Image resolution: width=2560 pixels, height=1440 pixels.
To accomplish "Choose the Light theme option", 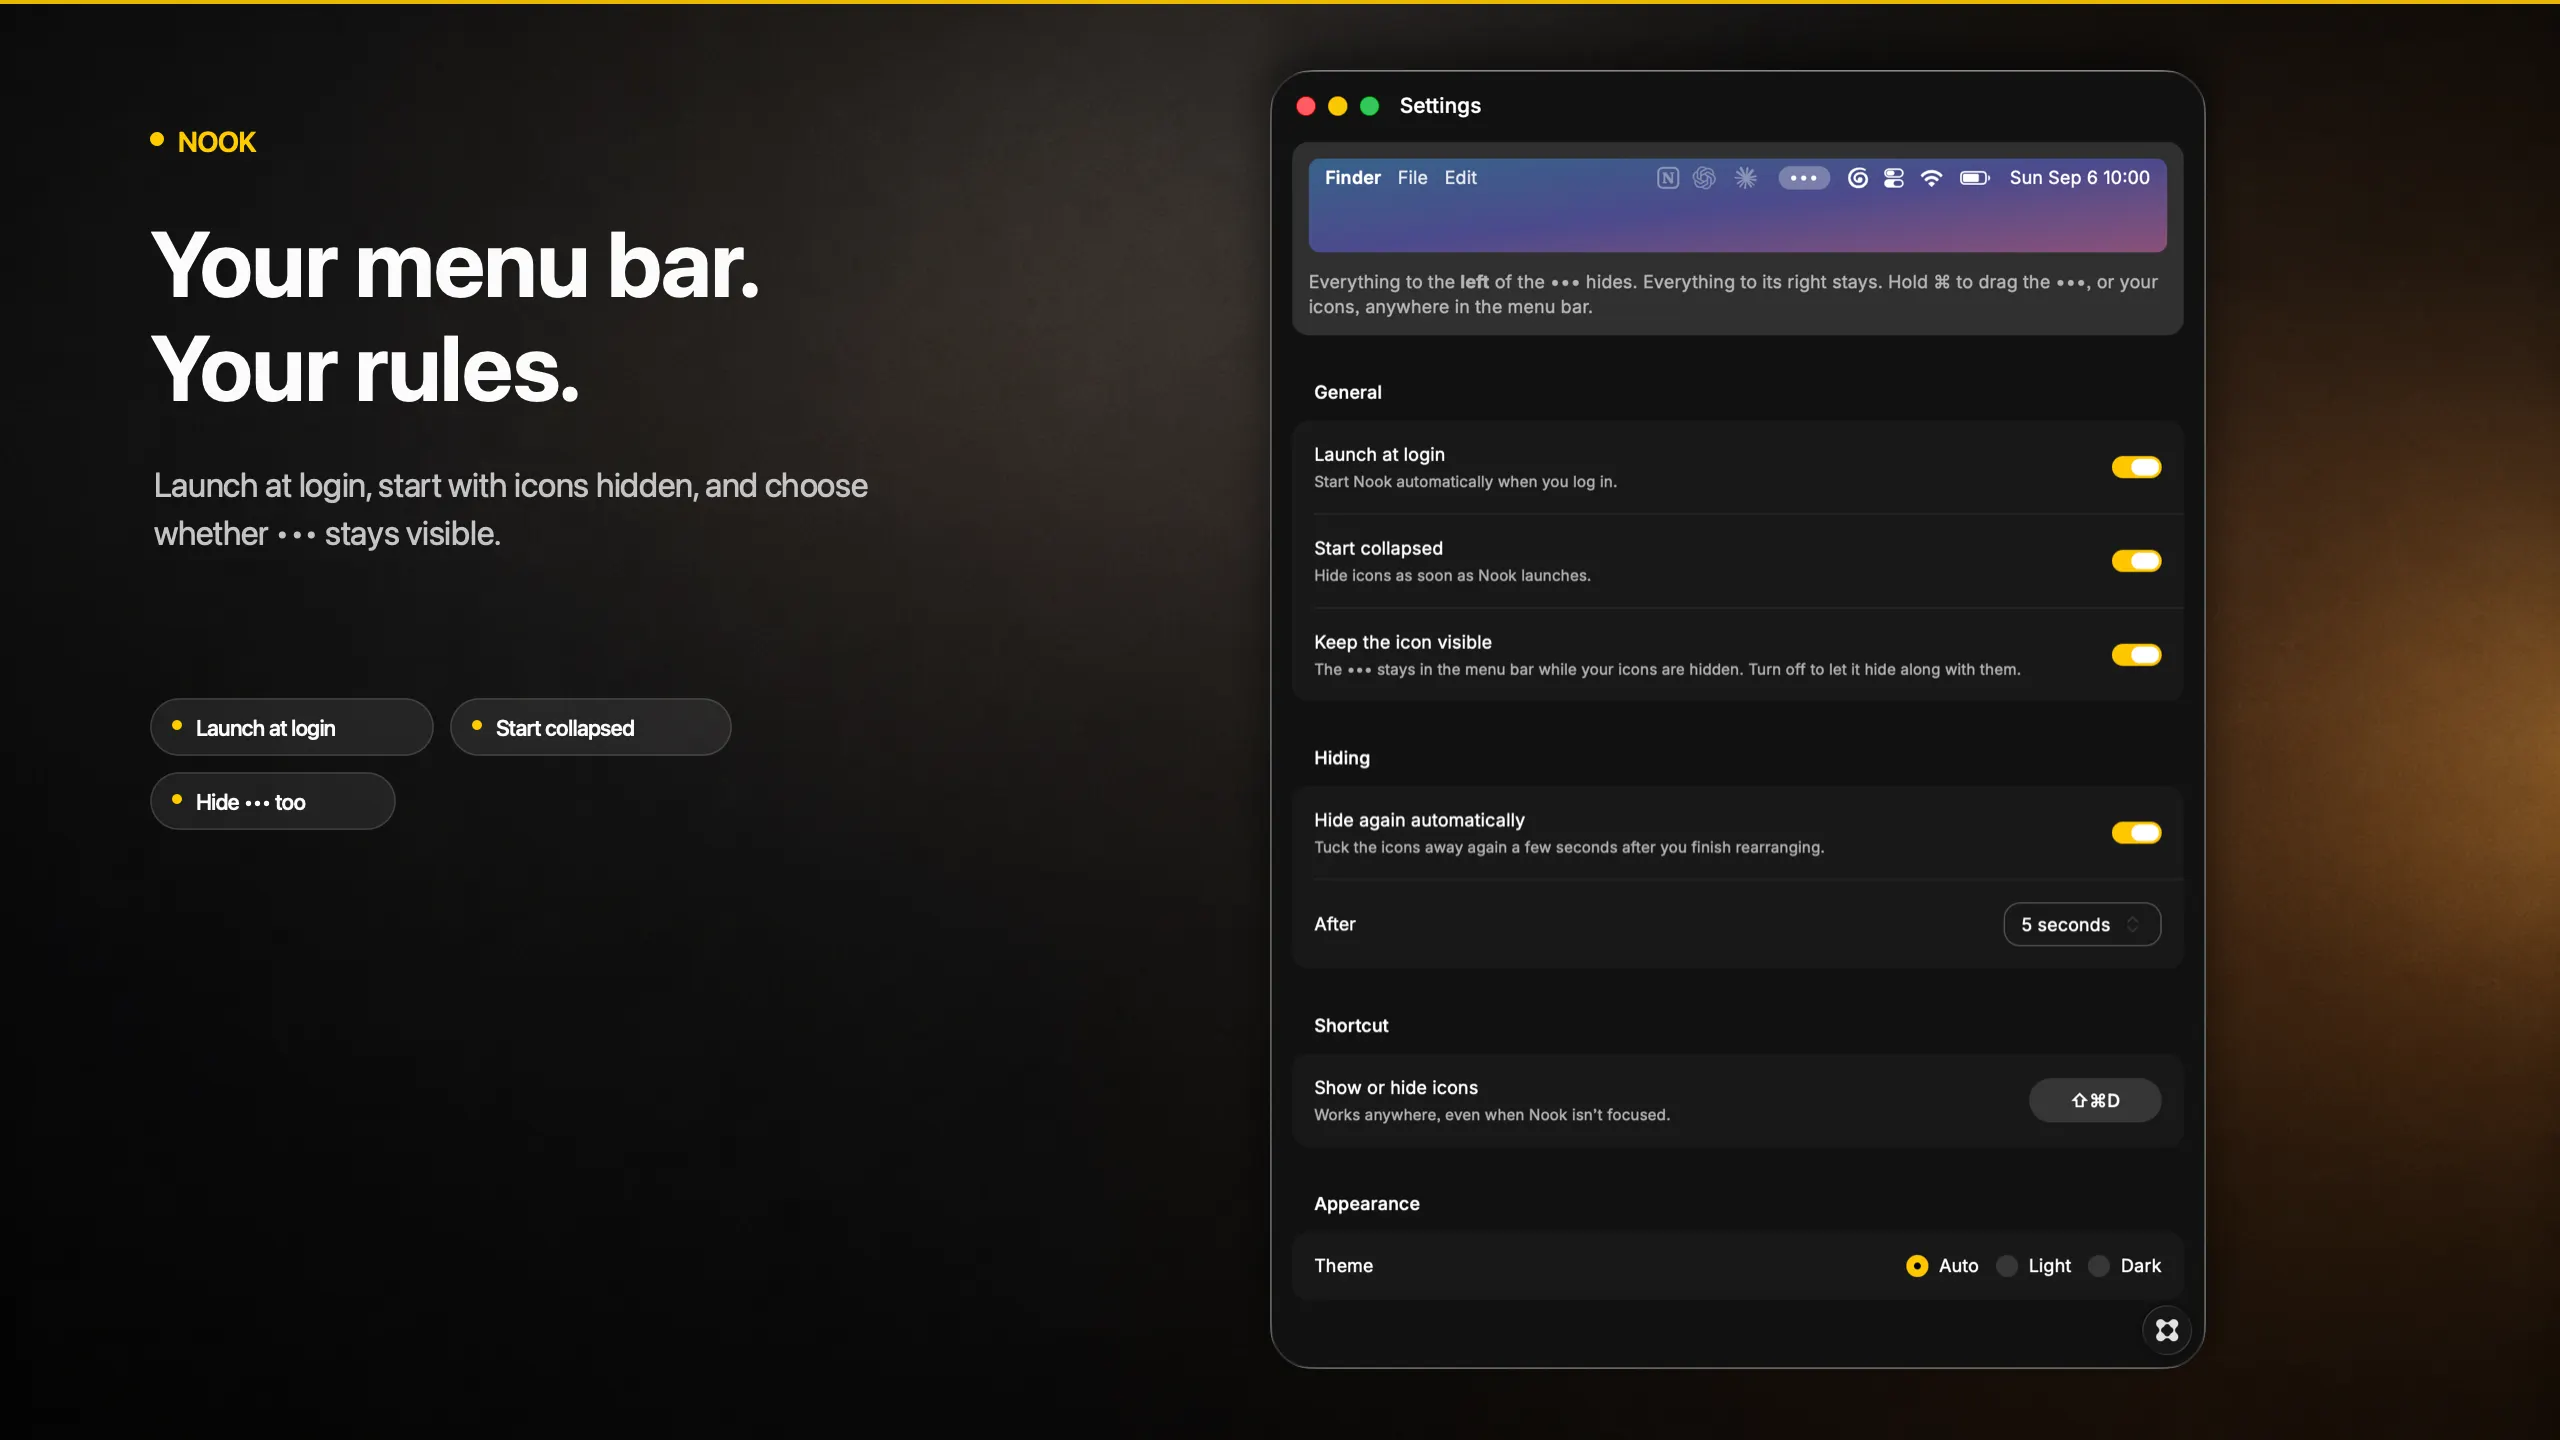I will (x=2007, y=1266).
